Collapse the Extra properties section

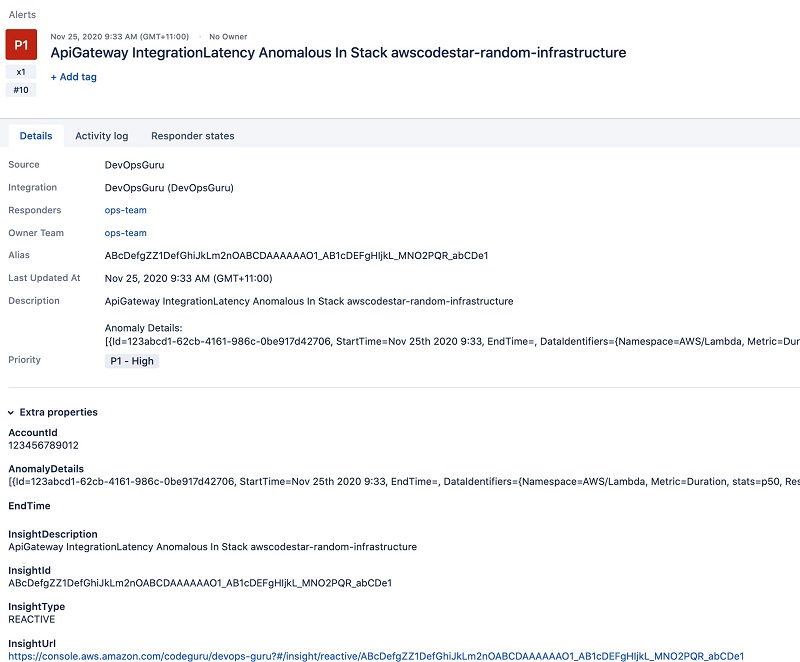[x=11, y=412]
